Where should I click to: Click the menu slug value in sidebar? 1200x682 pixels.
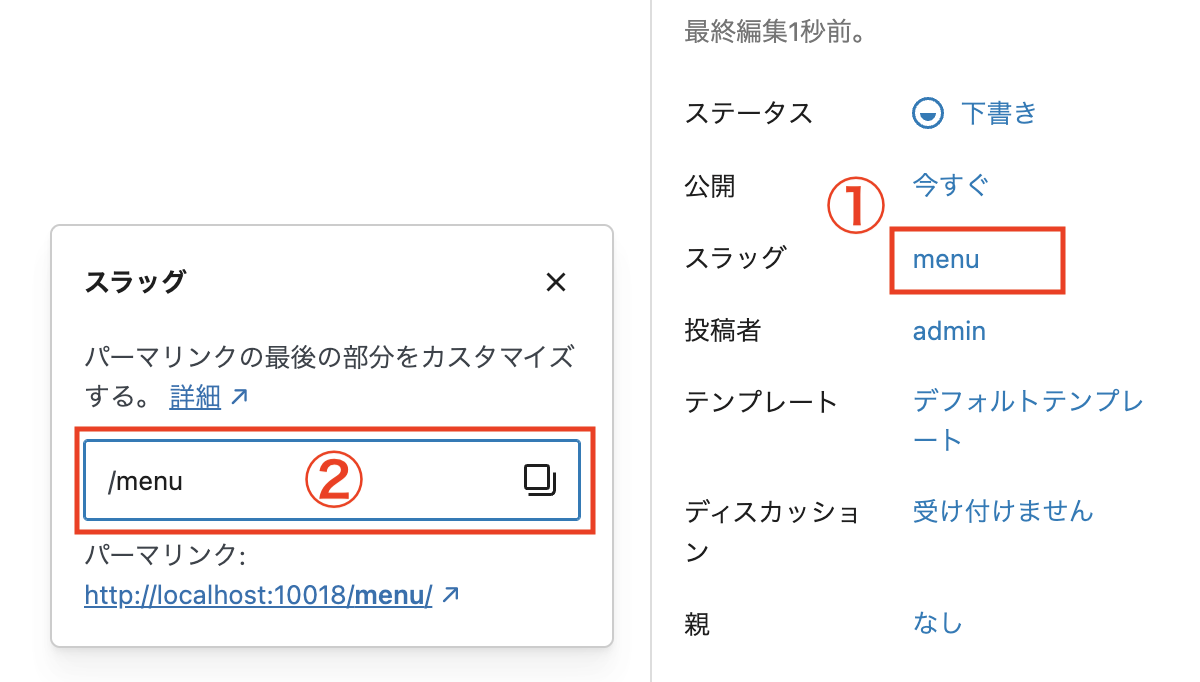(x=946, y=260)
